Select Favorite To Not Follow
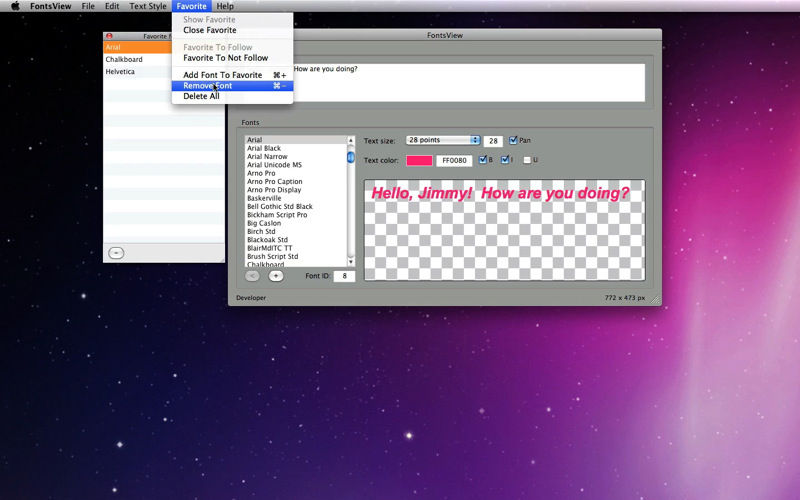Viewport: 800px width, 500px height. tap(233, 58)
